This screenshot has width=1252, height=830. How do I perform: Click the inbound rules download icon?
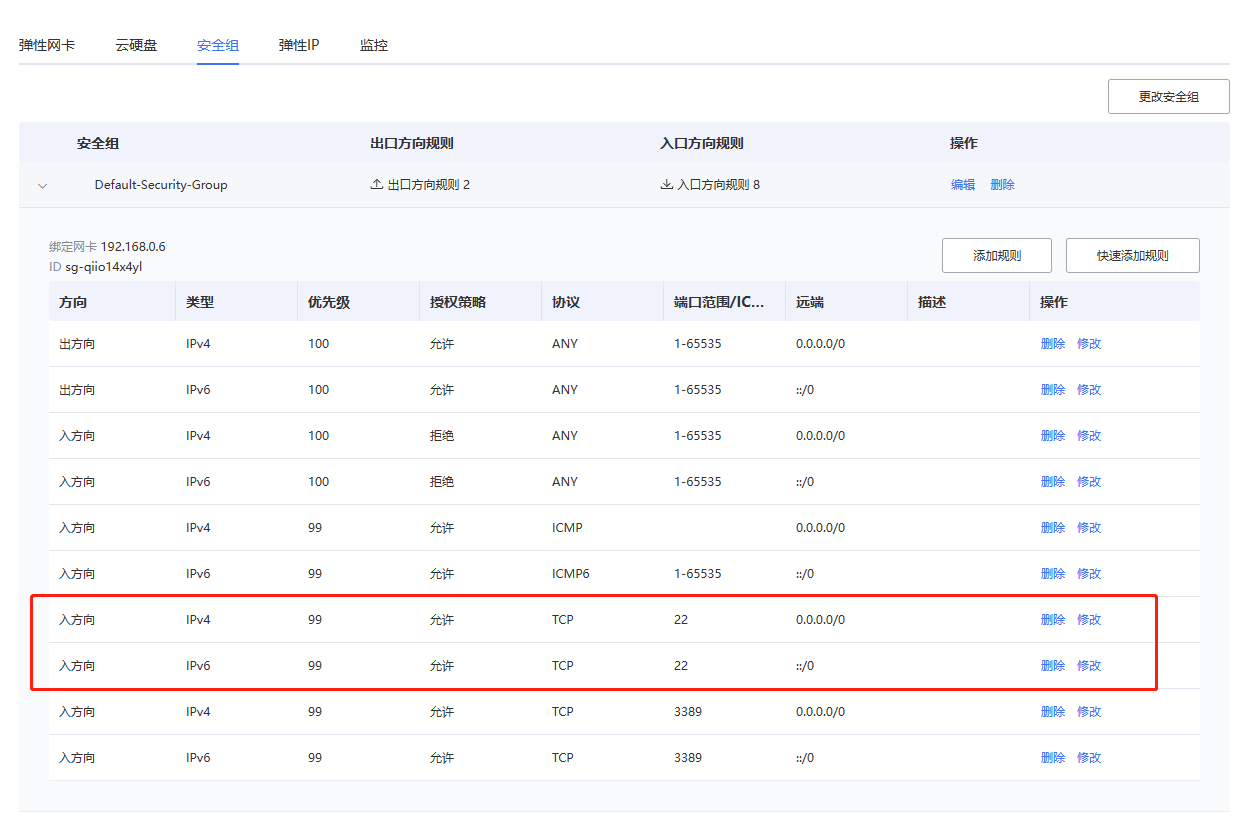pos(667,185)
